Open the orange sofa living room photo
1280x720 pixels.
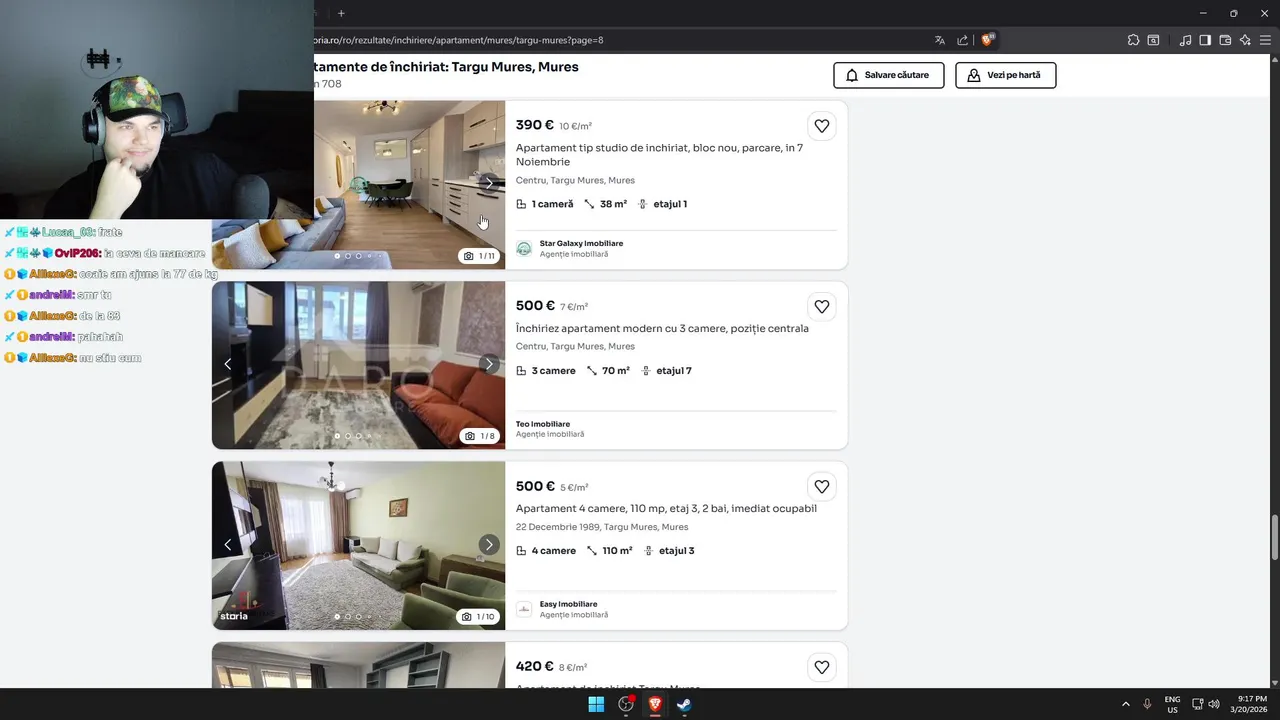pyautogui.click(x=358, y=365)
